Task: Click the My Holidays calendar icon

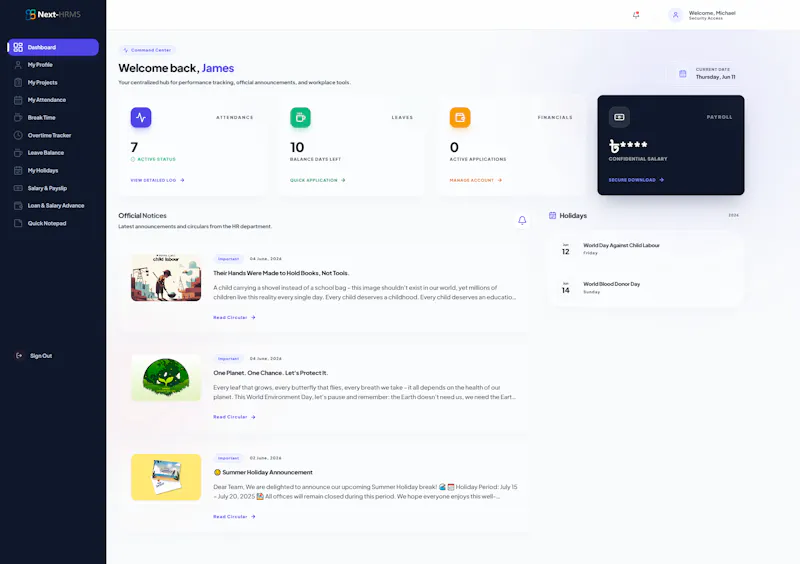Action: tap(18, 170)
